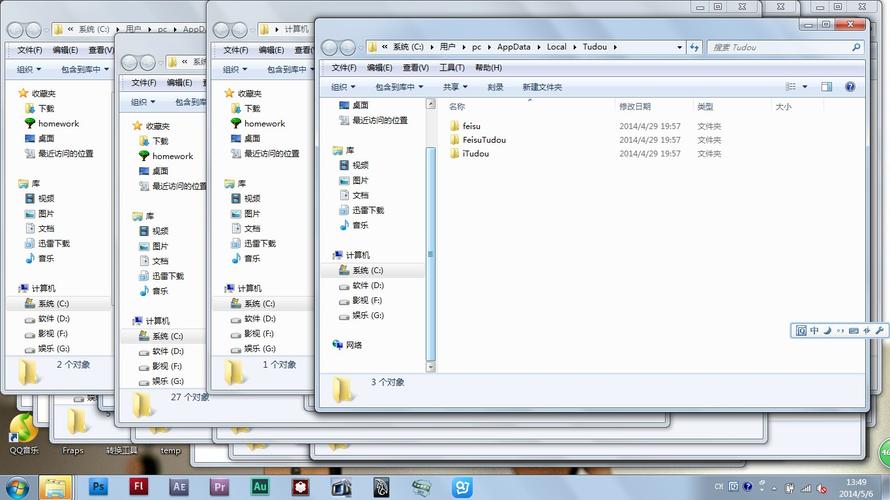Click the Back arrow in the Tudou window
Viewport: 890px width, 500px height.
pyautogui.click(x=330, y=48)
